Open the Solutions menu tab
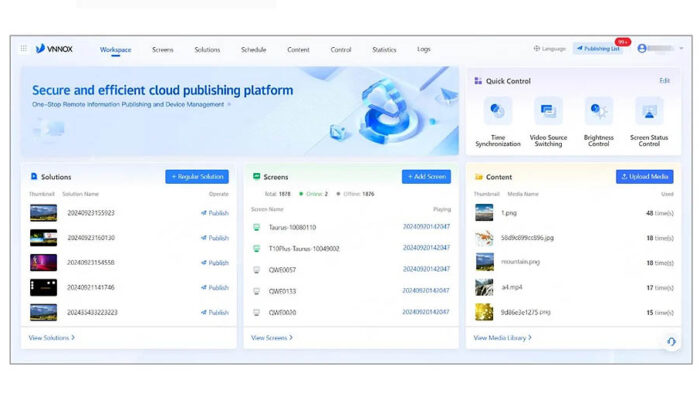Viewport: 700px width, 400px height. point(207,50)
